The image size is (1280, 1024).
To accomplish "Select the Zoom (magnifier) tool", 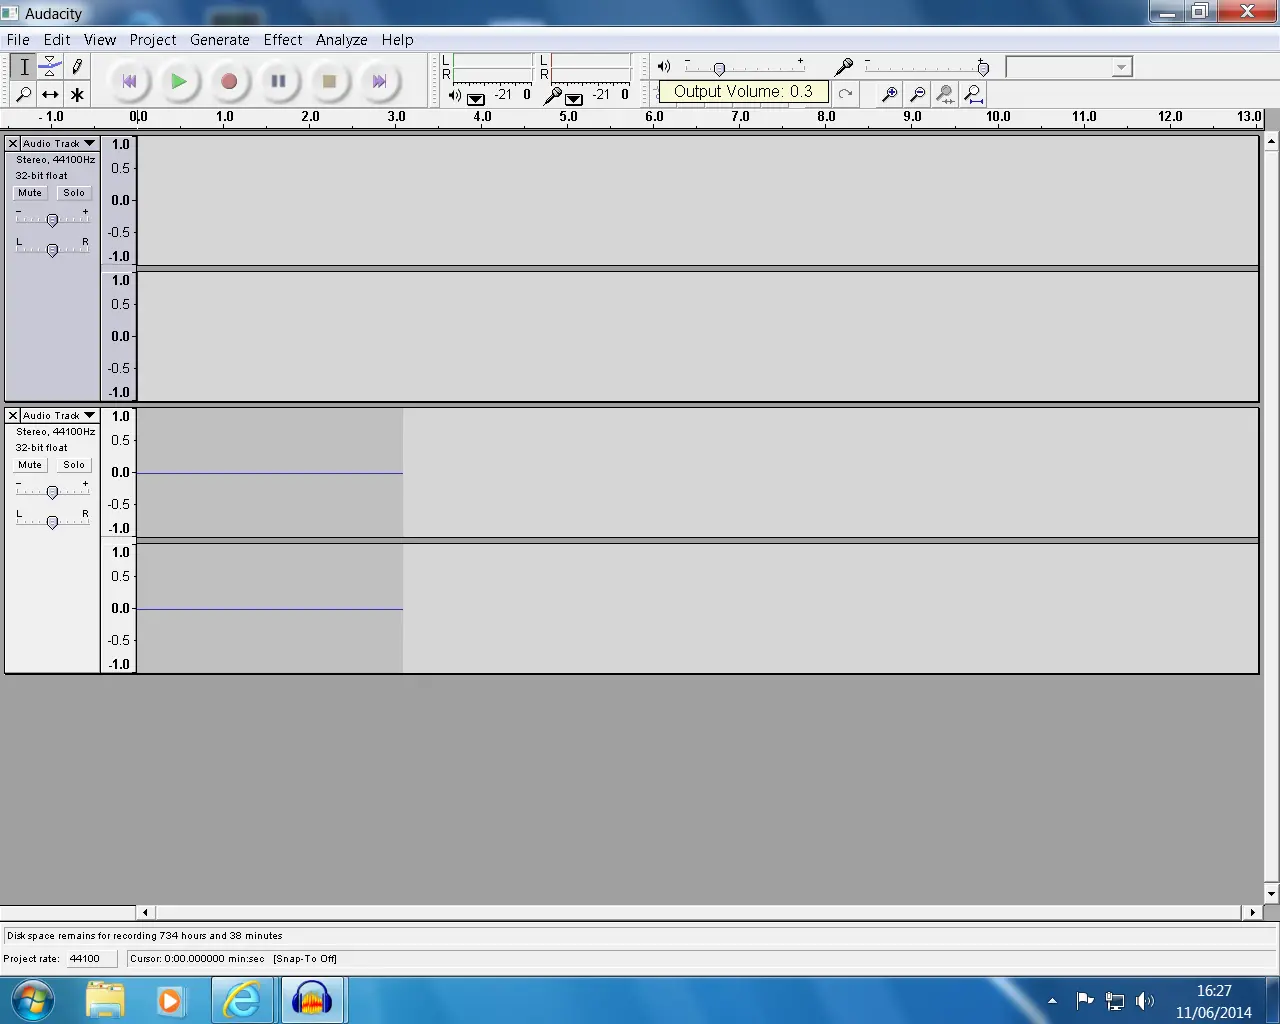I will click(24, 94).
